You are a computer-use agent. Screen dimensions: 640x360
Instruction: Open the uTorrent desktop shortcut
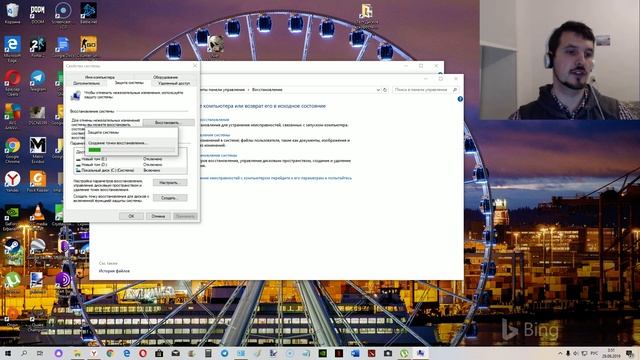pyautogui.click(x=12, y=283)
